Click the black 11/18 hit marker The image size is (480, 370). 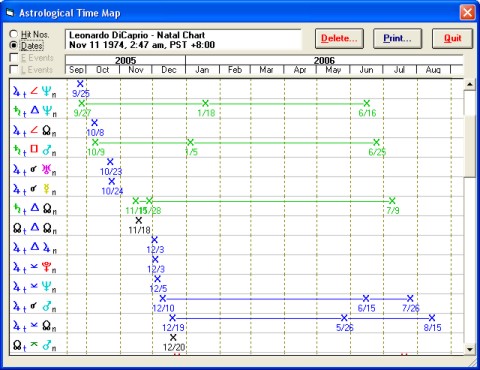click(139, 220)
